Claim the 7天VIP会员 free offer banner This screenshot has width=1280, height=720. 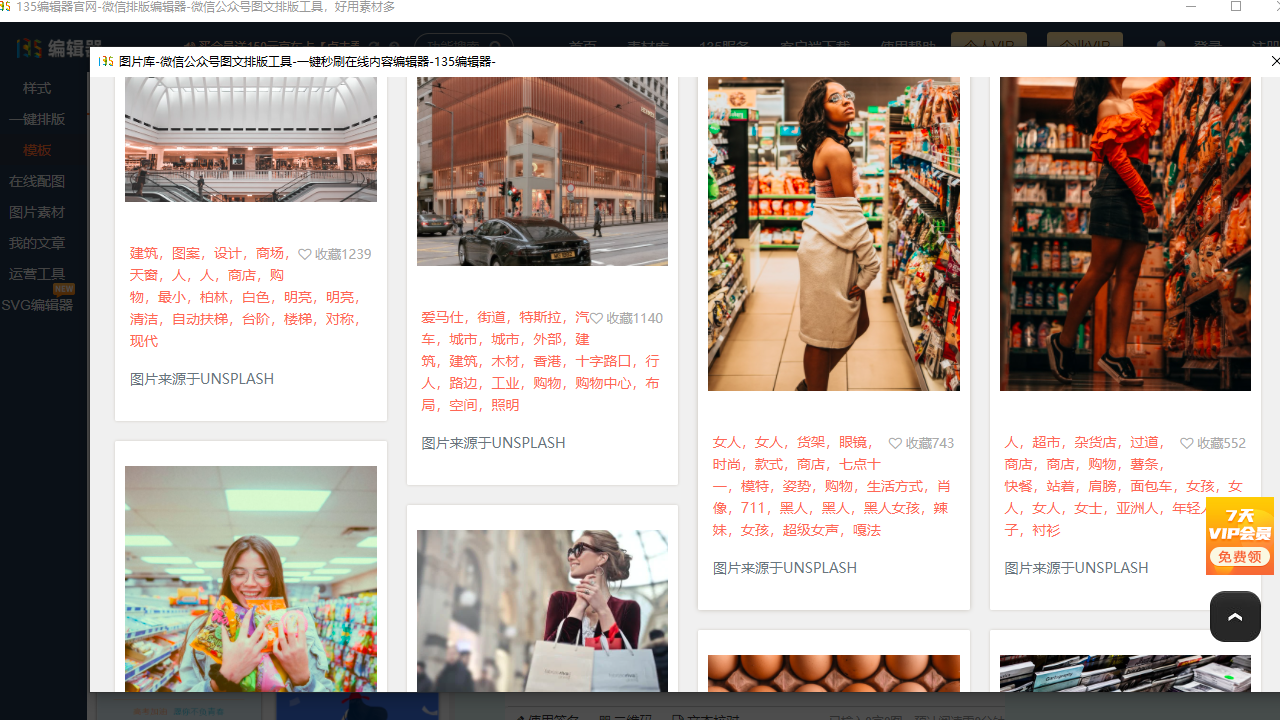[1239, 536]
